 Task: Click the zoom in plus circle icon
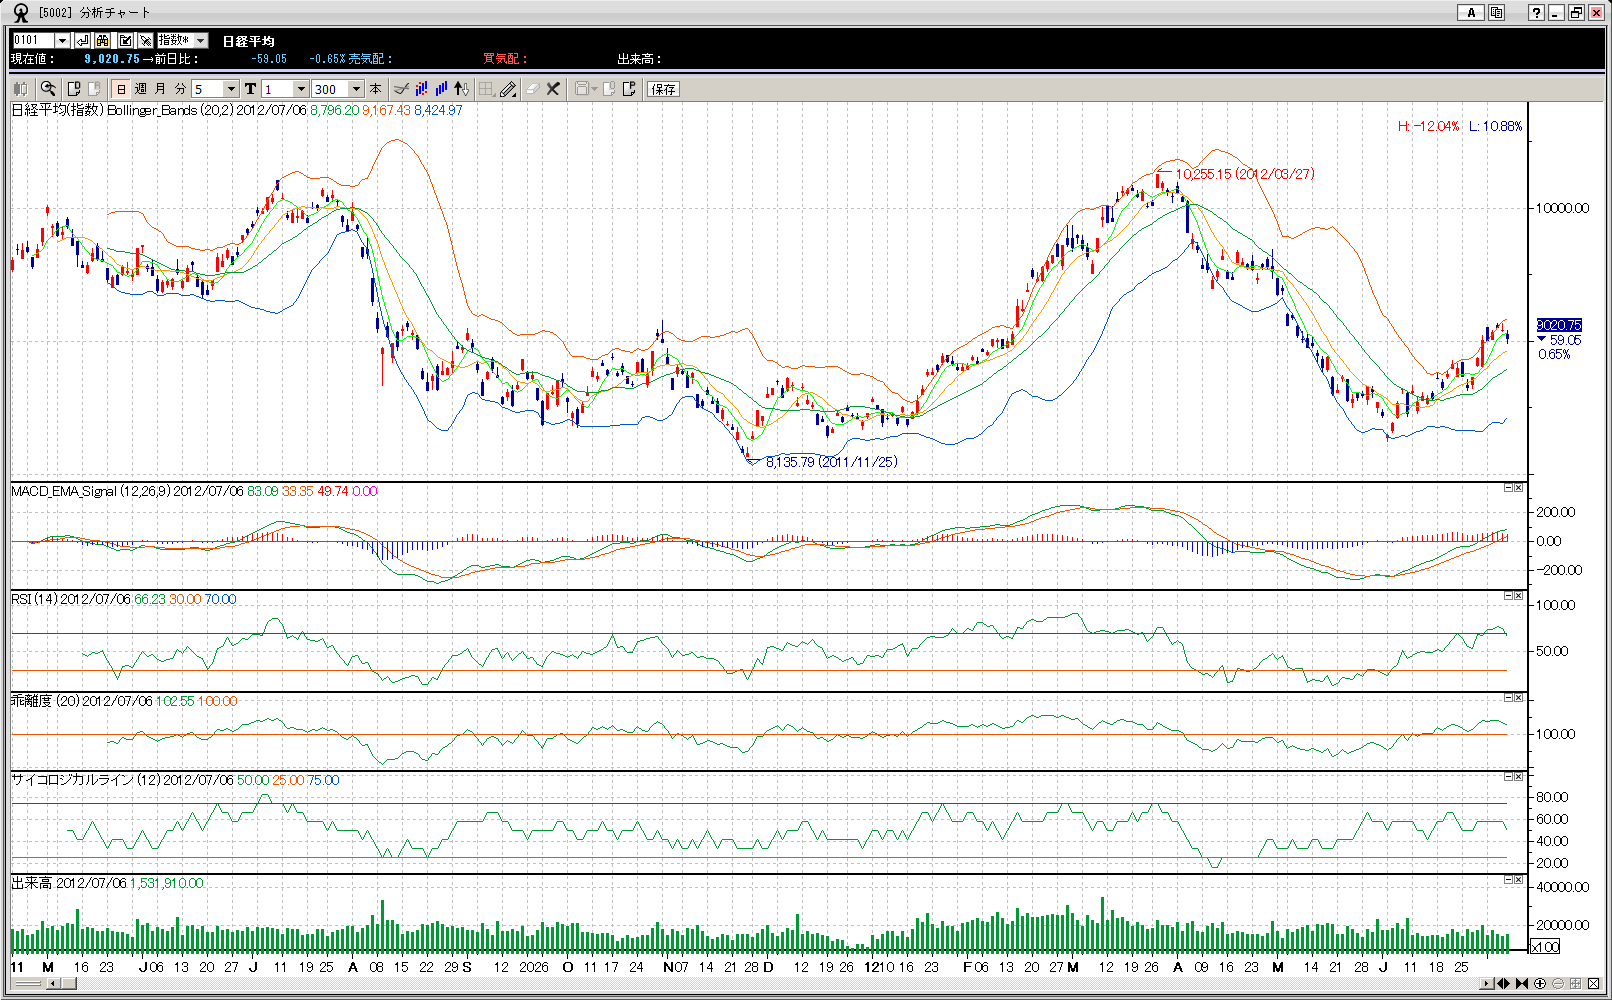[x=1540, y=984]
